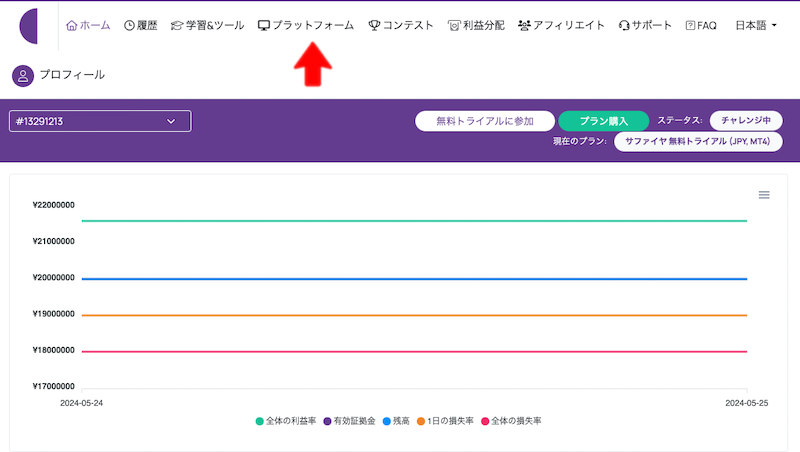The height and width of the screenshot is (452, 800).
Task: Click the green profit-rate chart line
Action: [x=414, y=221]
